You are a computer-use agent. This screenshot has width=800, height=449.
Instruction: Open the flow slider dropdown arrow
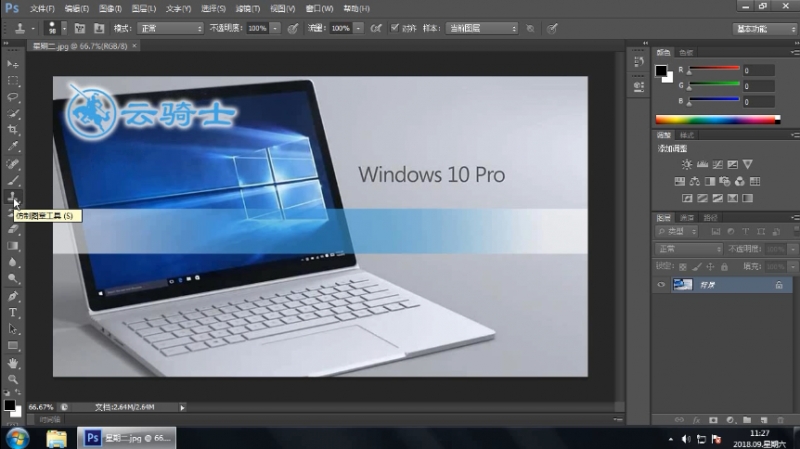tap(359, 29)
